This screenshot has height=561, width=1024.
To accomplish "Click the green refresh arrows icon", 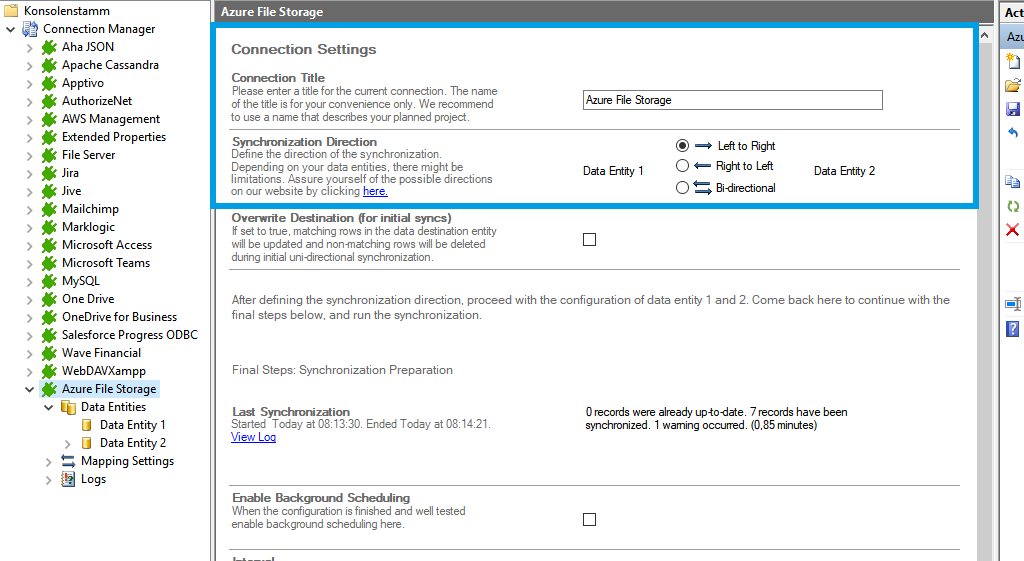I will coord(1012,206).
